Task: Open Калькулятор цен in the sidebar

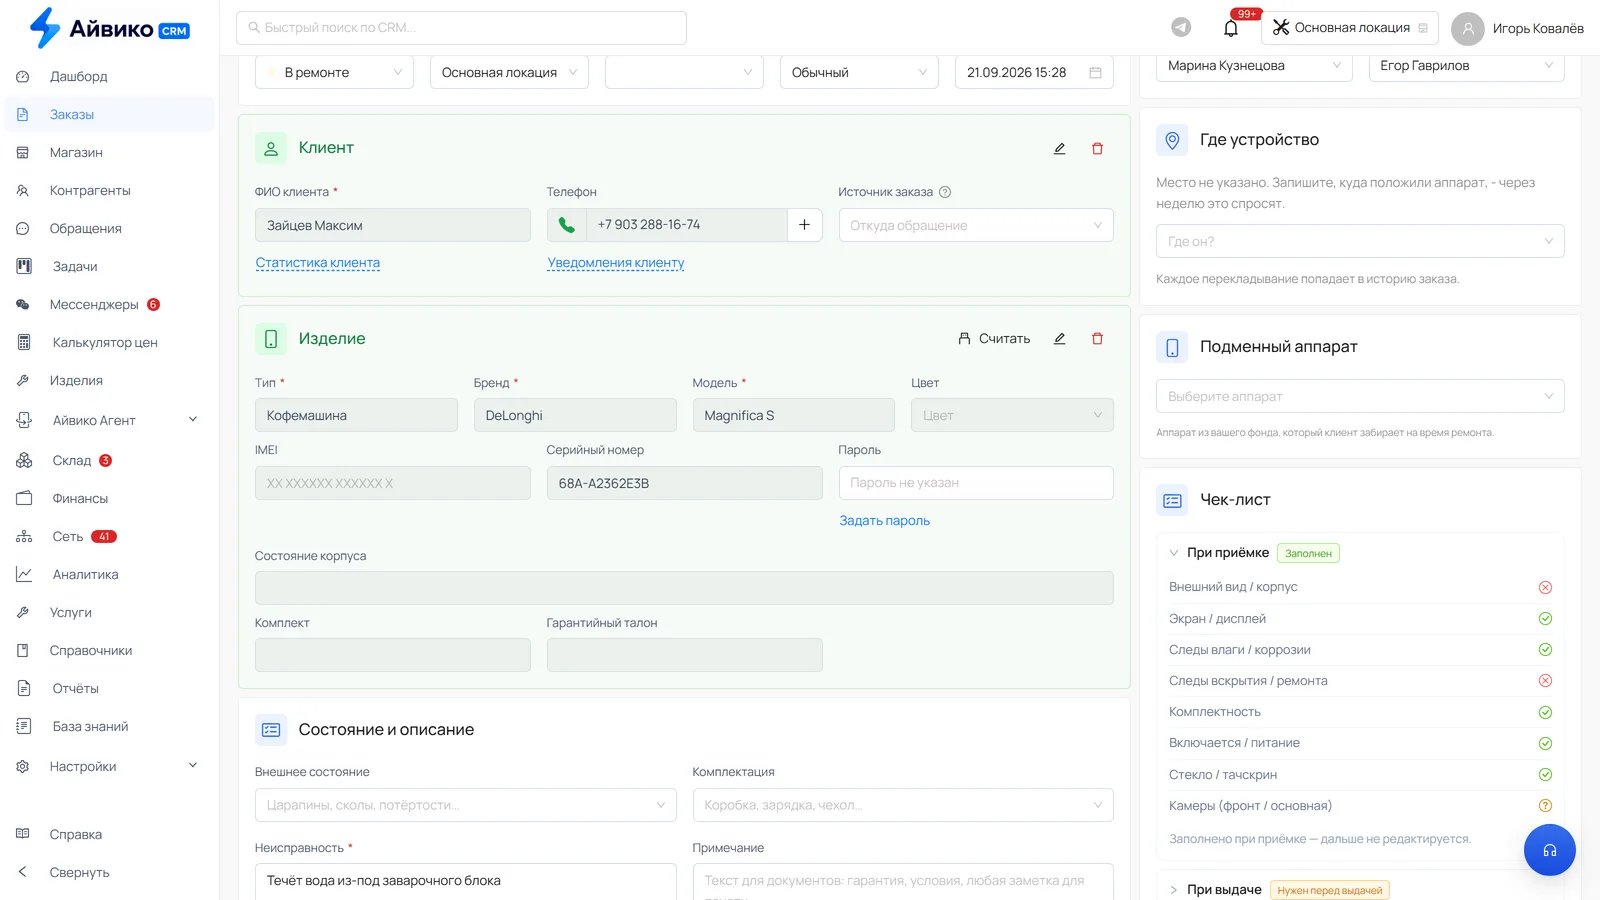Action: pyautogui.click(x=109, y=342)
